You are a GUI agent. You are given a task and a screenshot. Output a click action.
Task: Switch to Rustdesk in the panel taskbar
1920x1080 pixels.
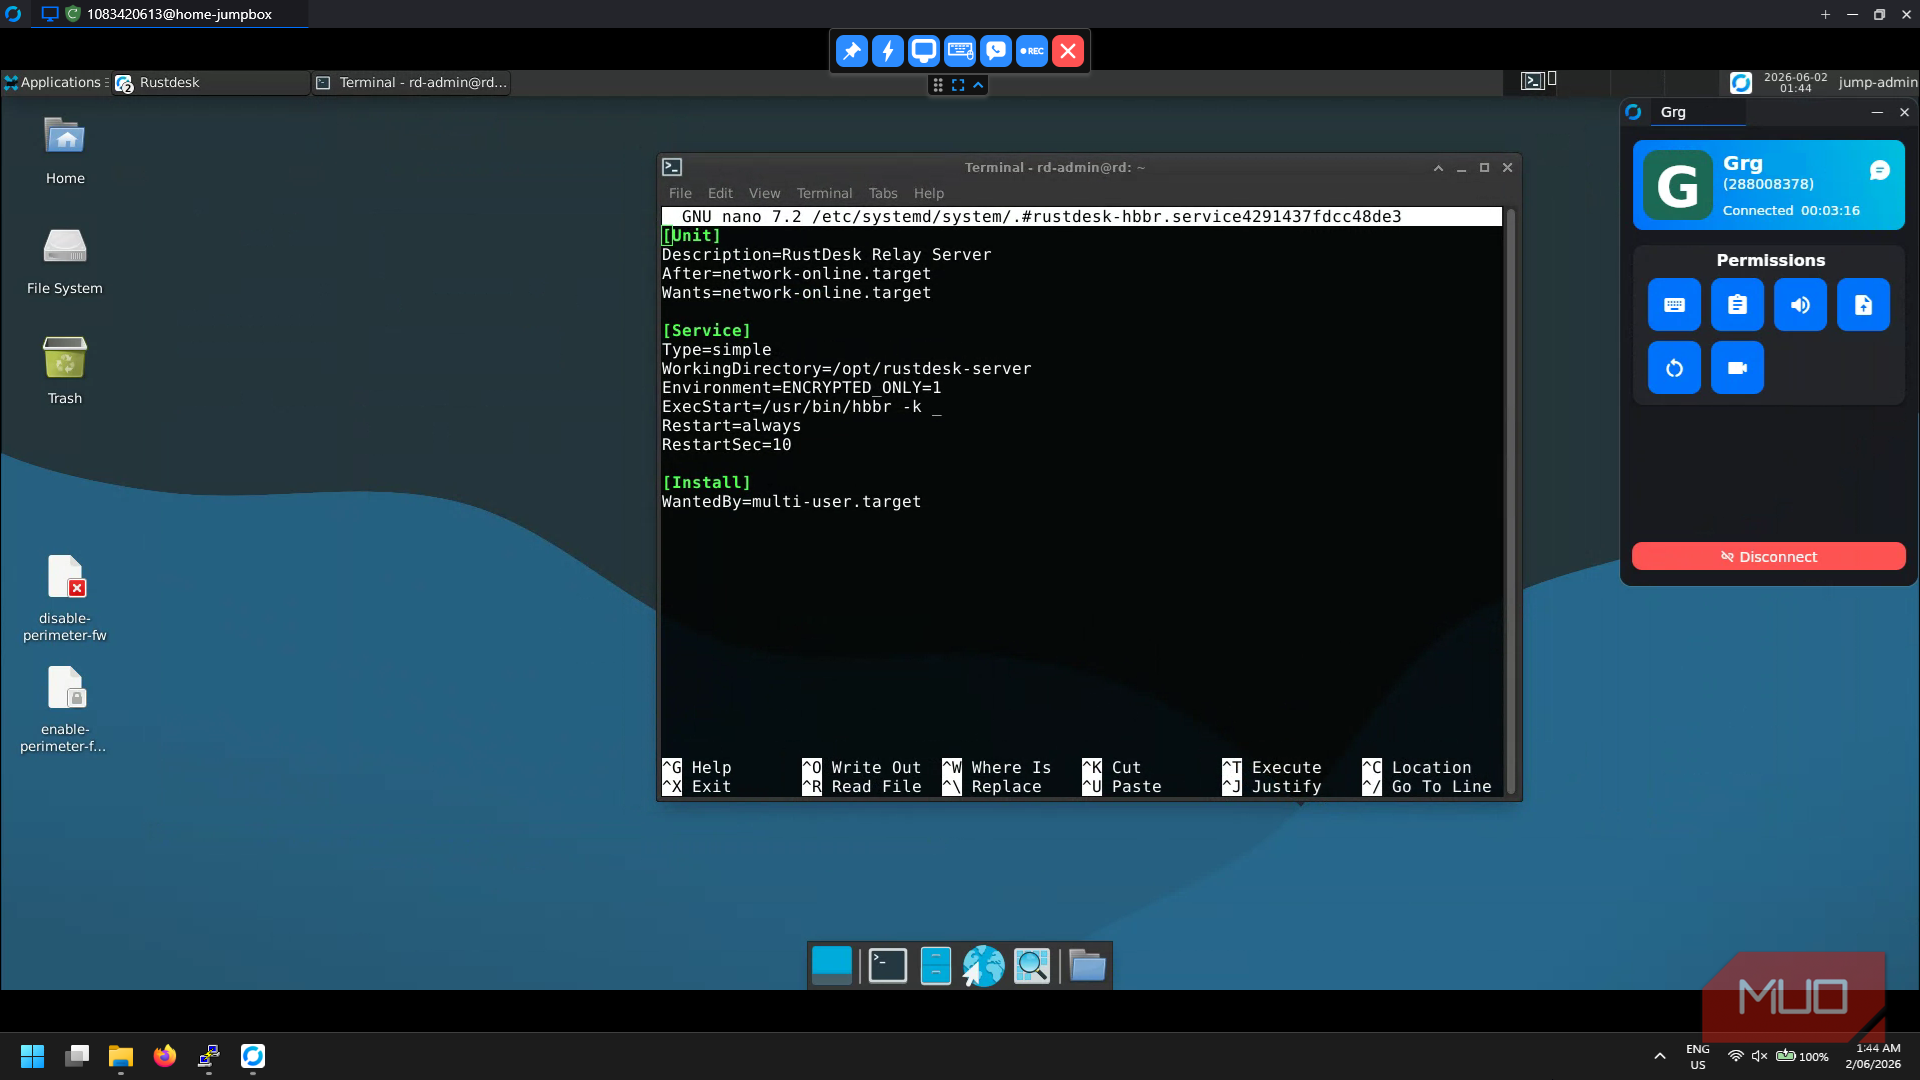(x=210, y=83)
